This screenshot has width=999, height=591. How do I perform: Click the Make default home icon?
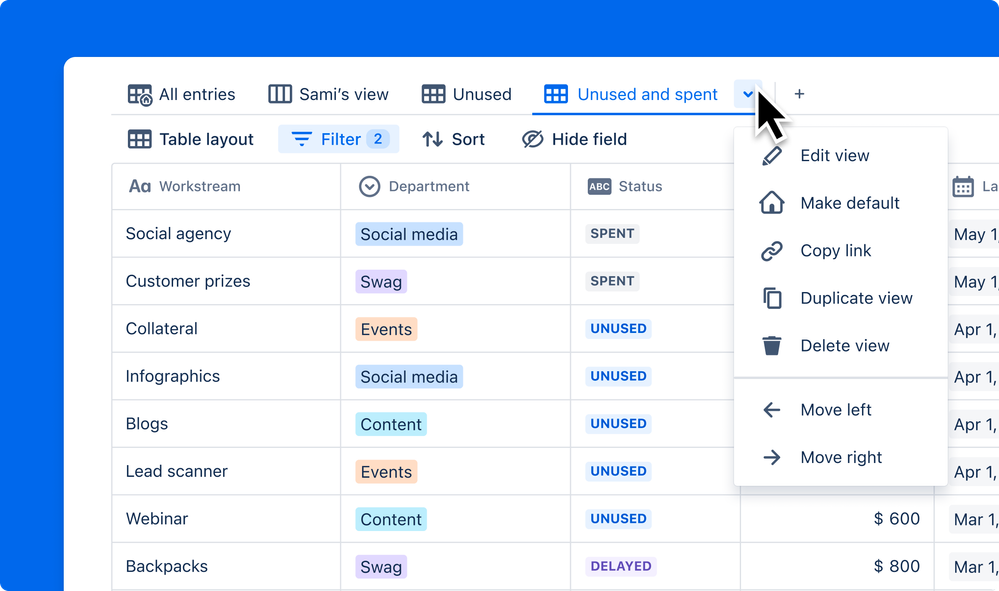coord(771,202)
